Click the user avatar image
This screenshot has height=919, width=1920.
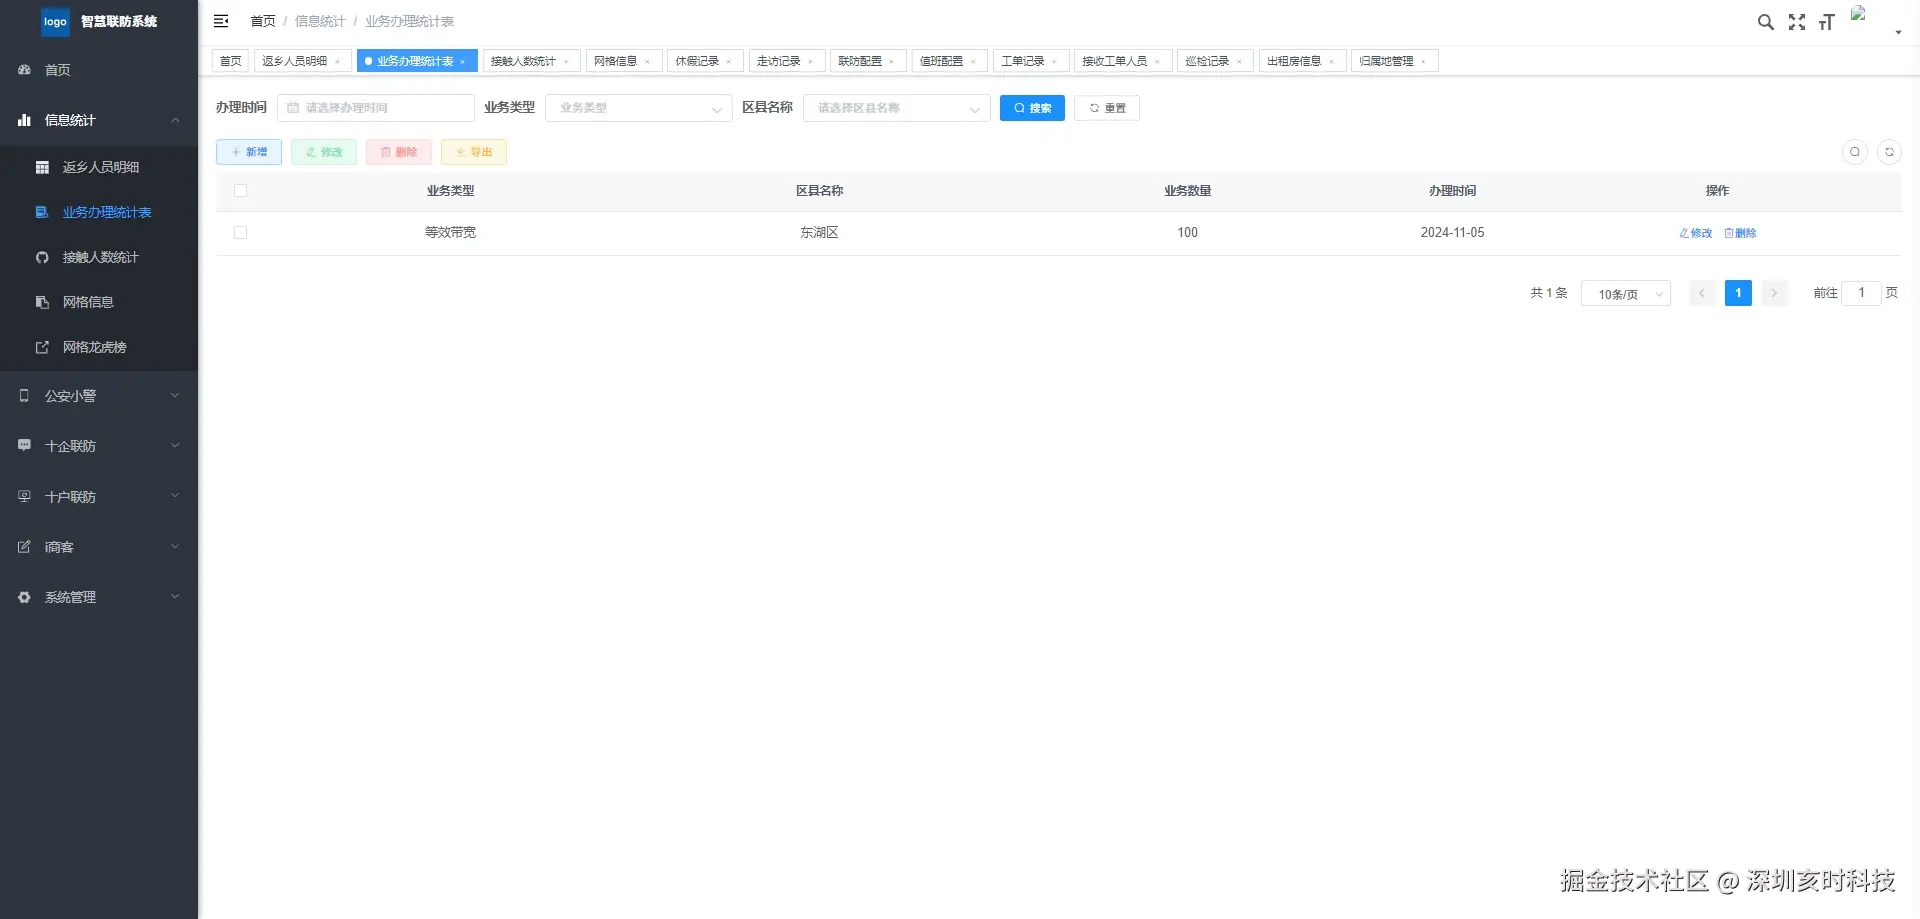[1859, 14]
